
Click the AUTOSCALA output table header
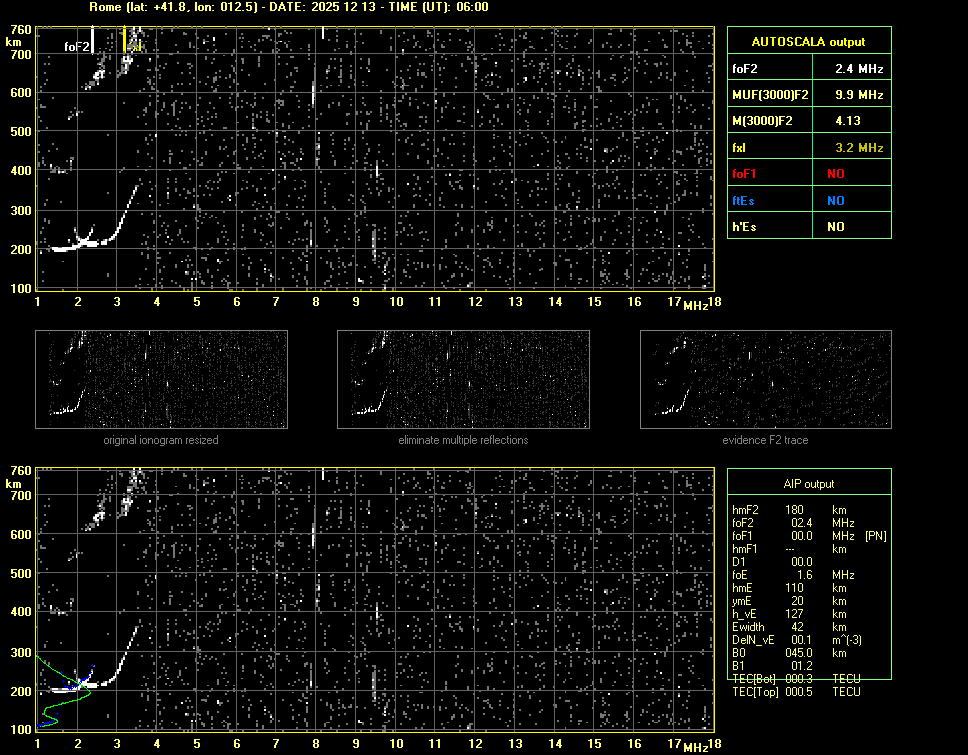[809, 42]
